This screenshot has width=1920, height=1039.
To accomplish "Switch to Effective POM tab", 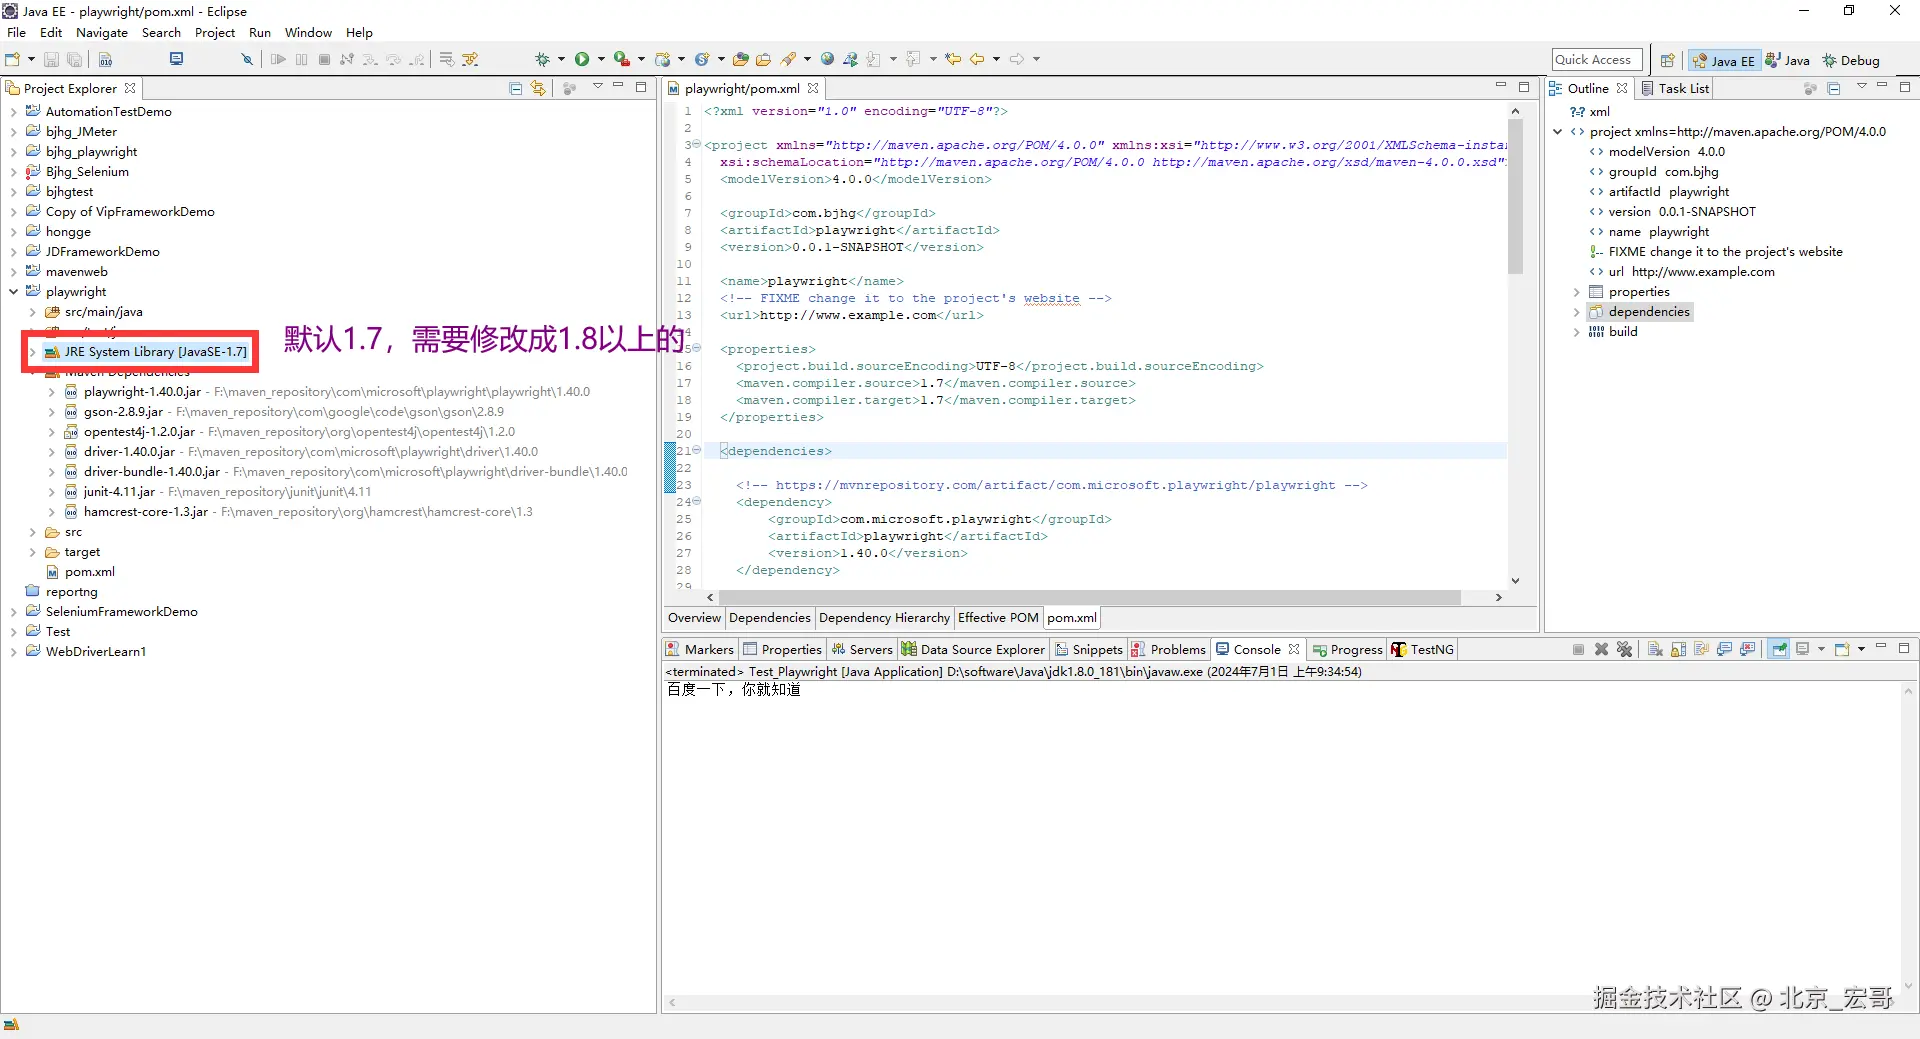I will click(998, 618).
